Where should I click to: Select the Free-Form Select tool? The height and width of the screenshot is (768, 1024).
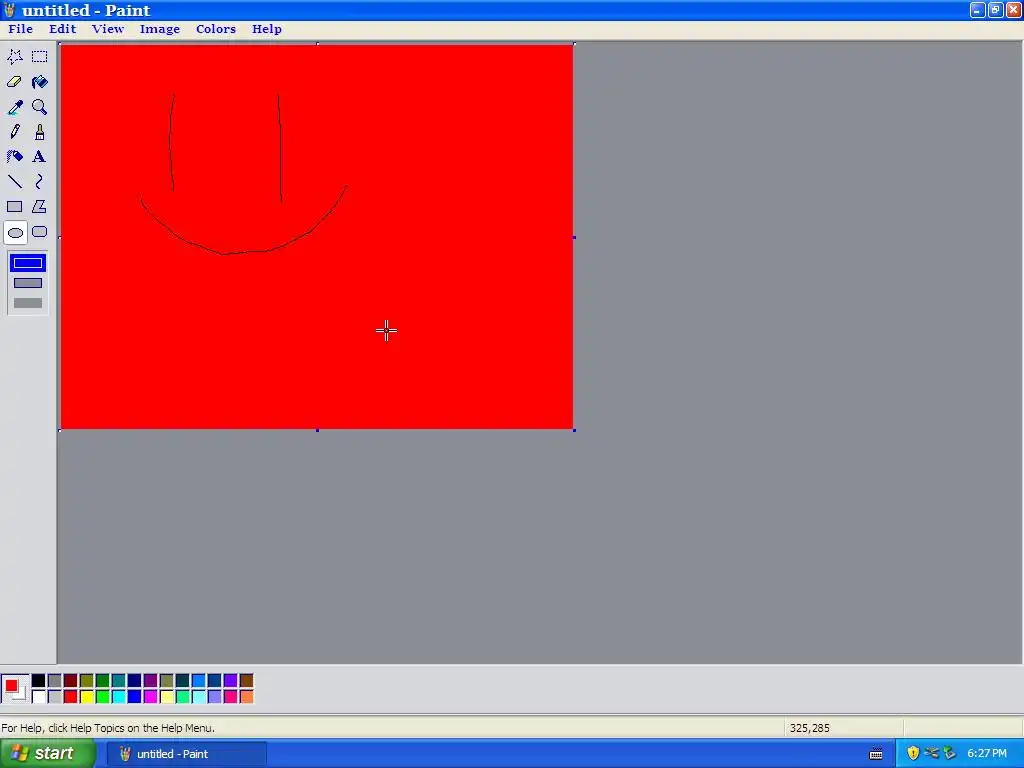(15, 57)
